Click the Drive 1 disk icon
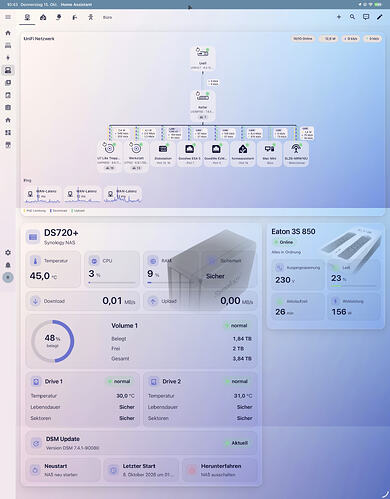 tap(36, 381)
